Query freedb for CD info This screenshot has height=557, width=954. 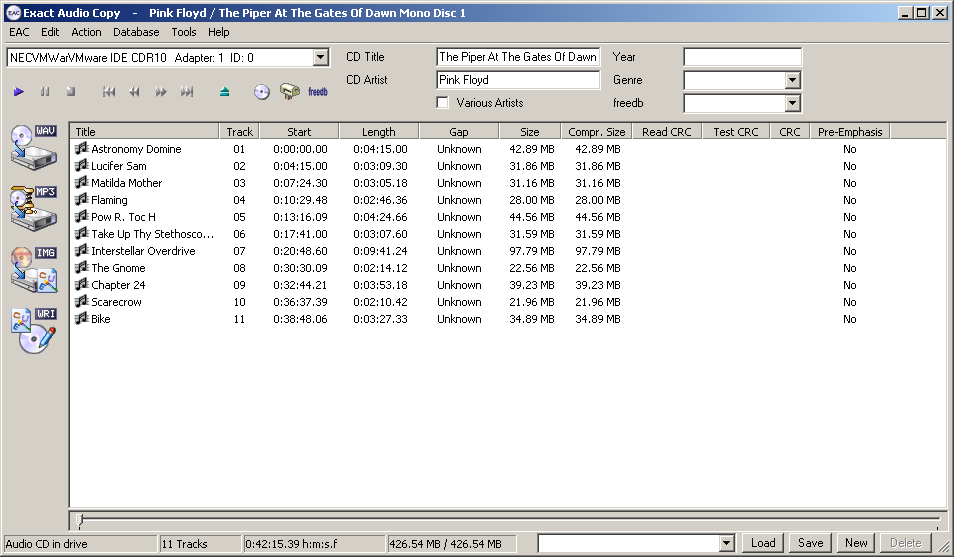click(318, 92)
